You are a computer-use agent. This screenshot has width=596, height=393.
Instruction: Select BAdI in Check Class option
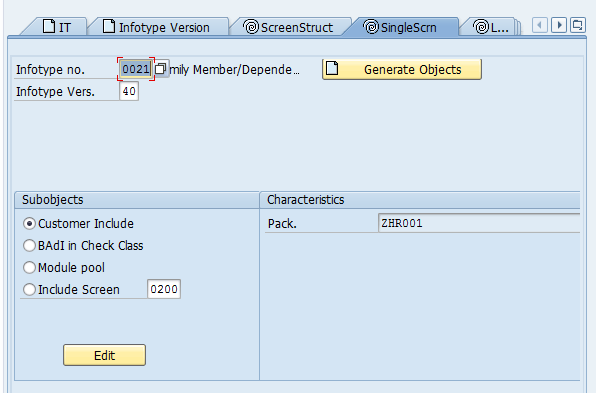(29, 246)
